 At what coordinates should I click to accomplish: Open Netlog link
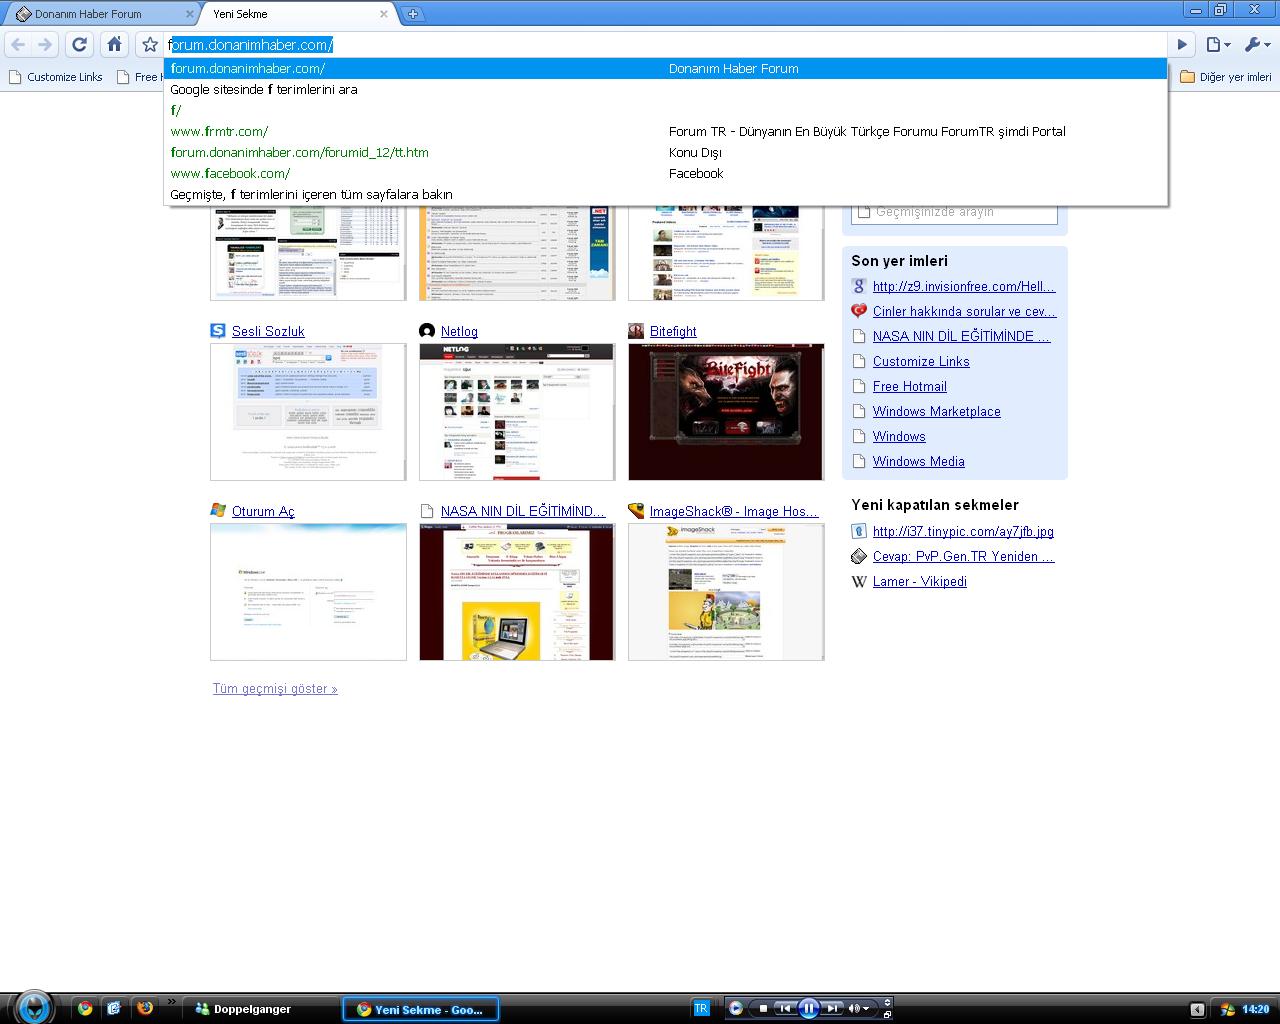click(459, 331)
